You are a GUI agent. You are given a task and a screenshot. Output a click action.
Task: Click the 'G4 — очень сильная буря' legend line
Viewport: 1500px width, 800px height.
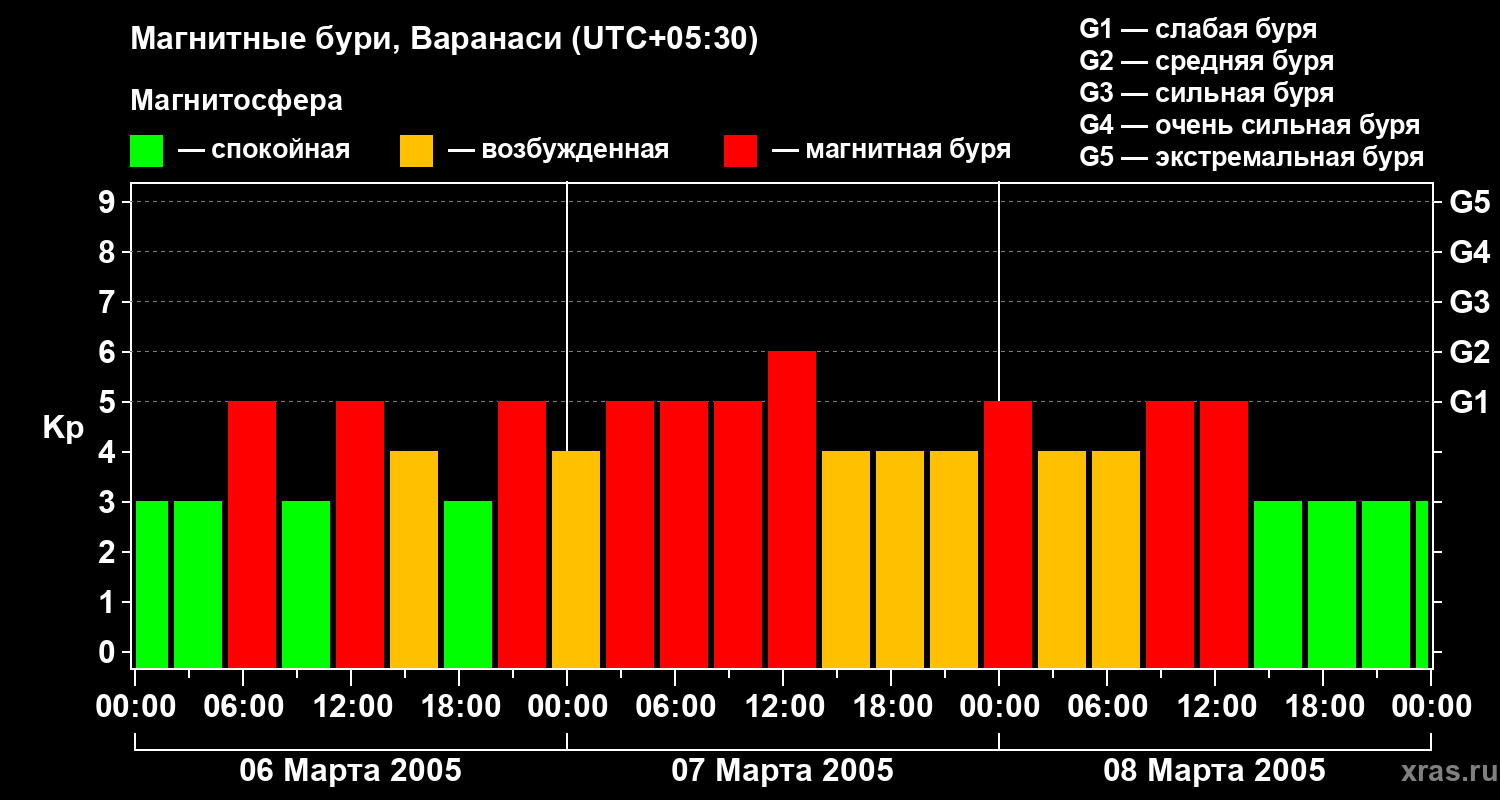[x=1249, y=125]
